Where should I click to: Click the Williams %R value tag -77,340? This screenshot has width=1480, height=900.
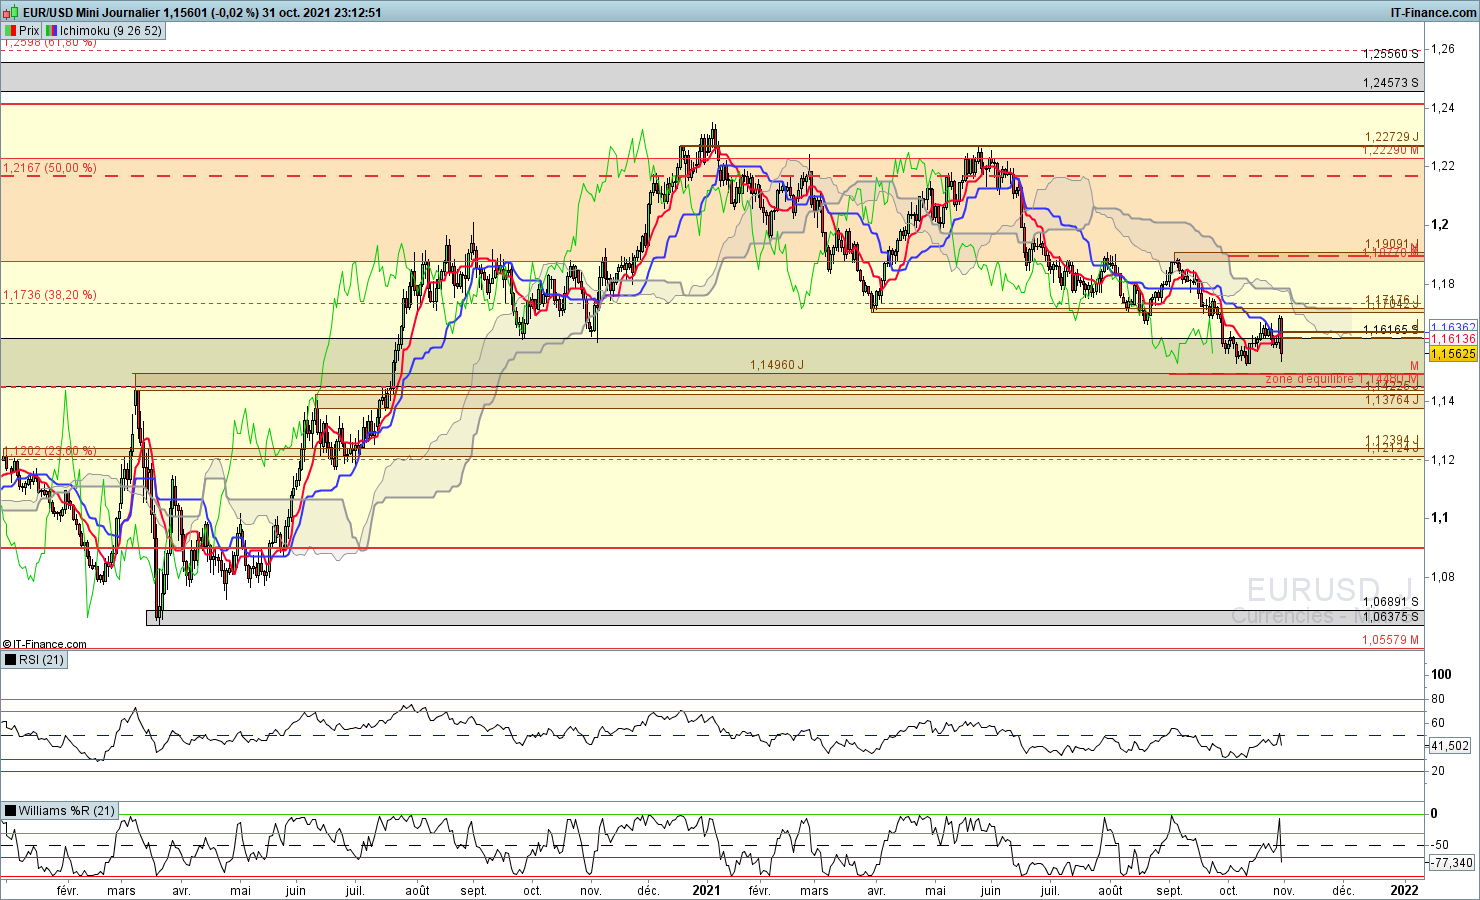point(1451,863)
